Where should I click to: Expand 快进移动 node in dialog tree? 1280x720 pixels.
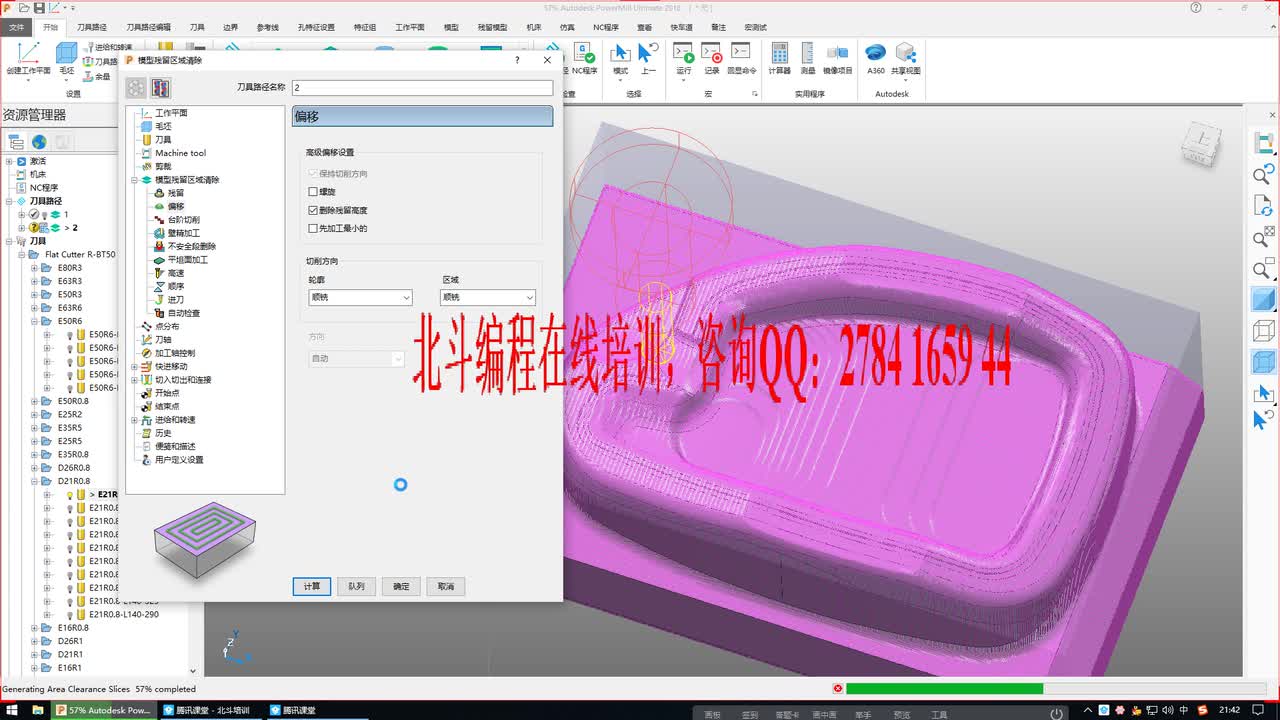click(134, 366)
